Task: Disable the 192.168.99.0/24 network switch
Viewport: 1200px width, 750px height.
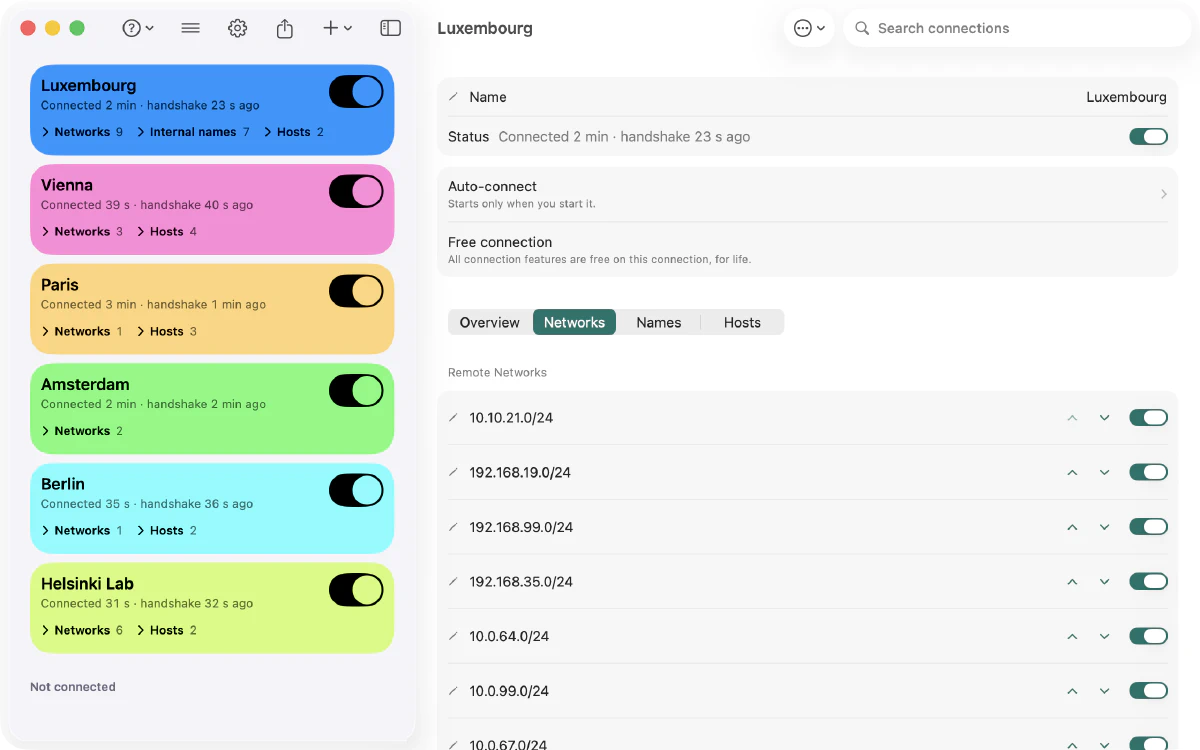Action: (x=1148, y=527)
